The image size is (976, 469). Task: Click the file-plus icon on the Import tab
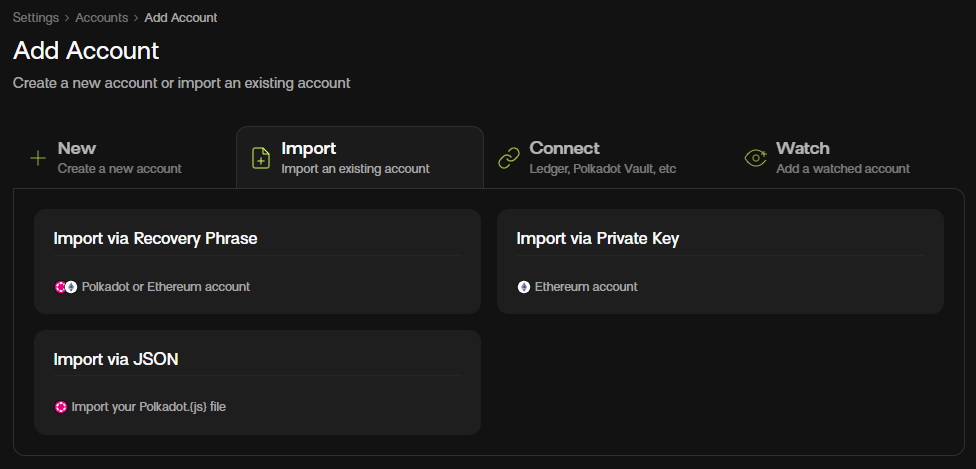[261, 158]
